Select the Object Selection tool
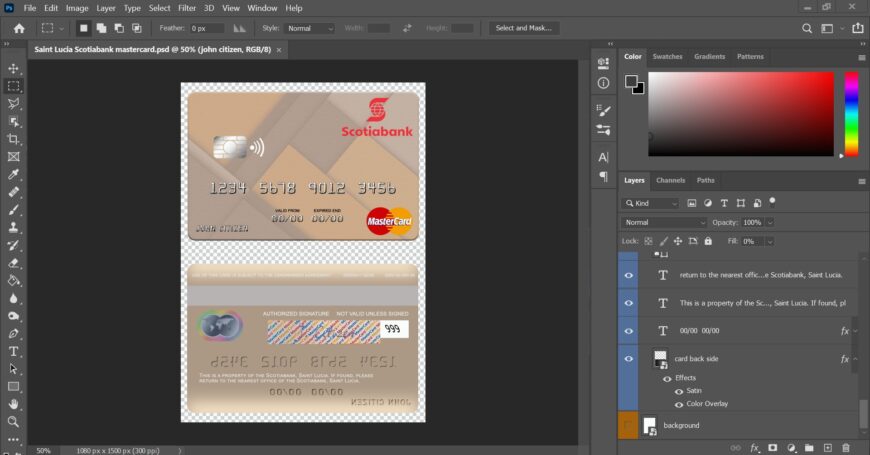The image size is (870, 455). 13,122
